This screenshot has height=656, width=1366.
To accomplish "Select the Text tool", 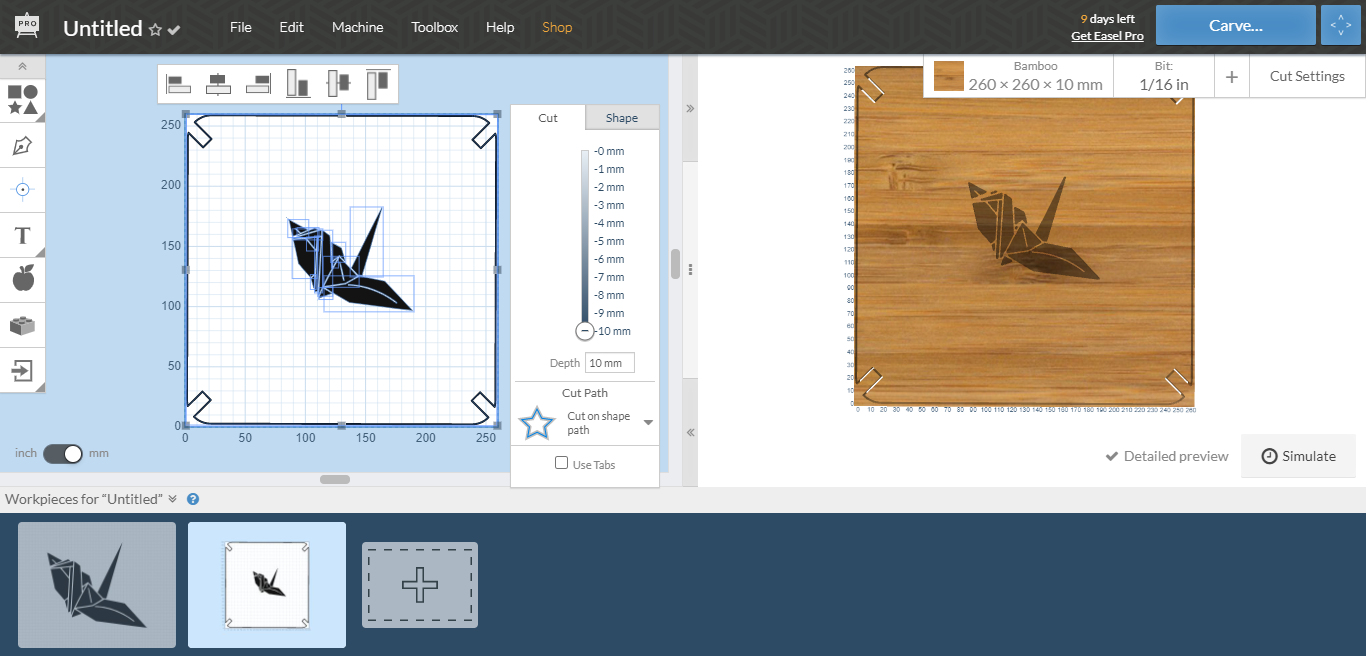I will pos(22,235).
